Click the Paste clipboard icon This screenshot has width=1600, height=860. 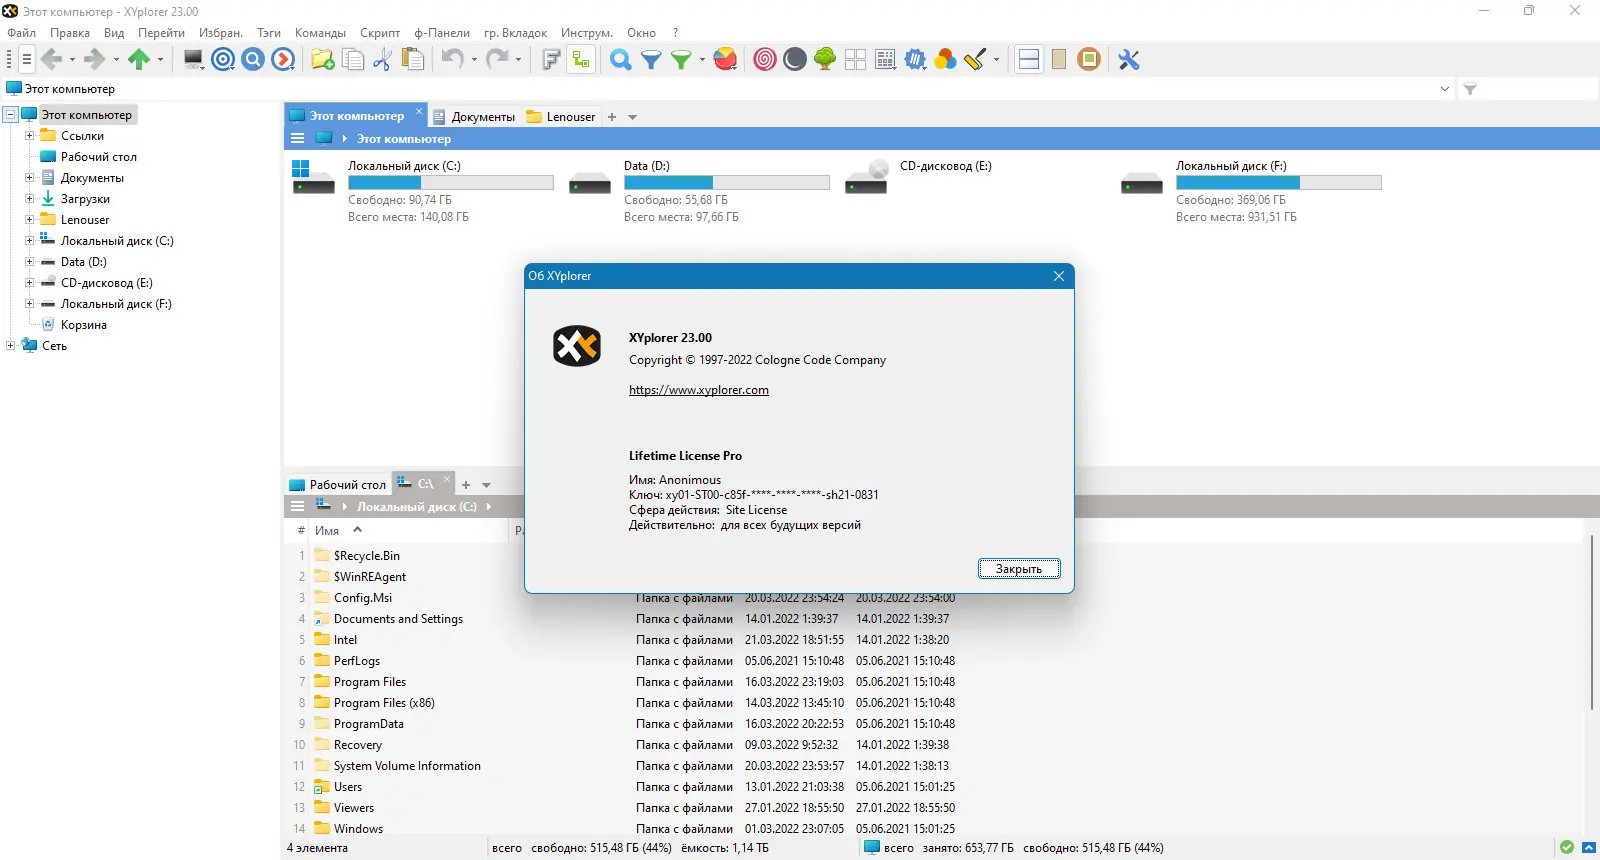[x=413, y=60]
